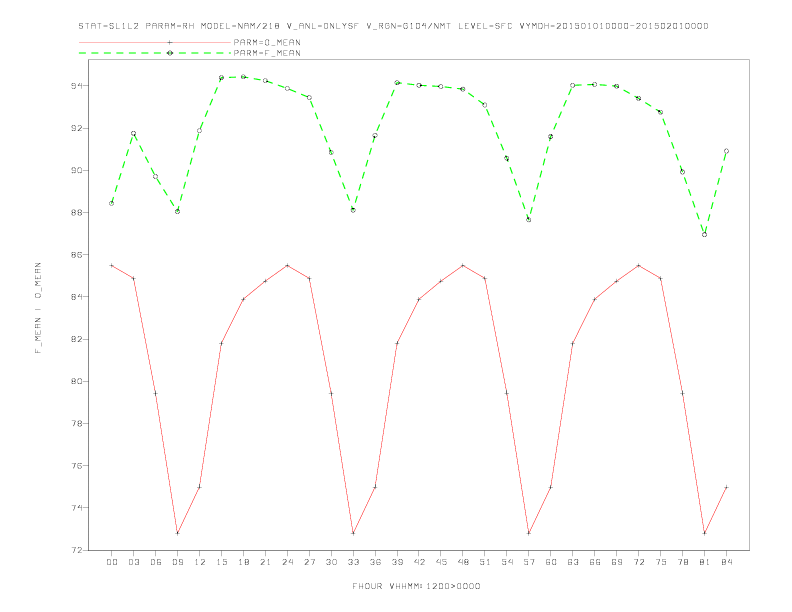Click x-axis tick label 06
The image size is (792, 612).
[x=156, y=562]
